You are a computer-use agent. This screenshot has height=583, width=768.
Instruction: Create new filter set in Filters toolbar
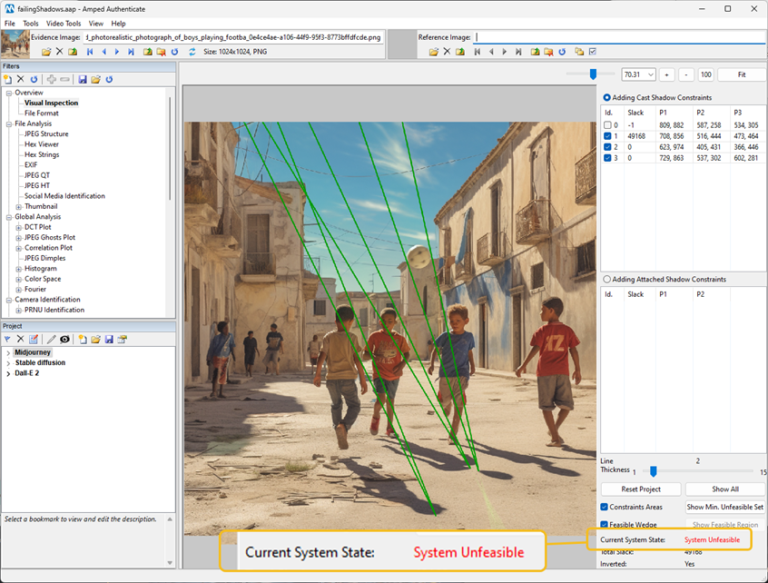click(x=7, y=79)
